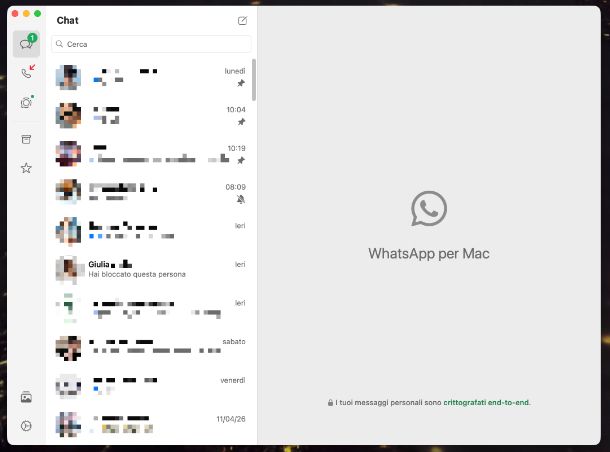
Task: Open the Archived chats icon
Action: [26, 139]
